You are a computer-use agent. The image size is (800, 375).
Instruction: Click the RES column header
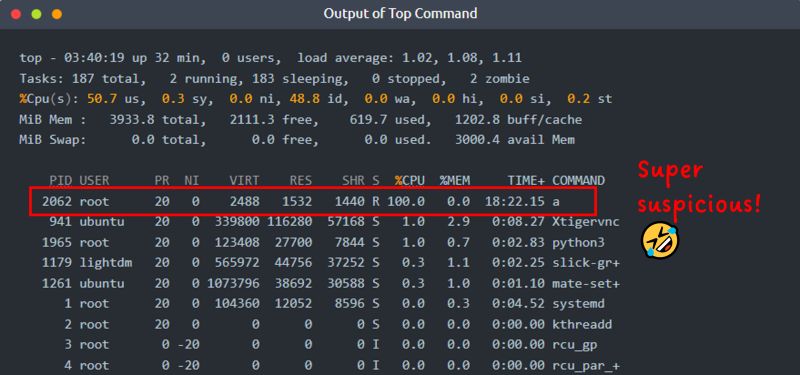pos(301,181)
